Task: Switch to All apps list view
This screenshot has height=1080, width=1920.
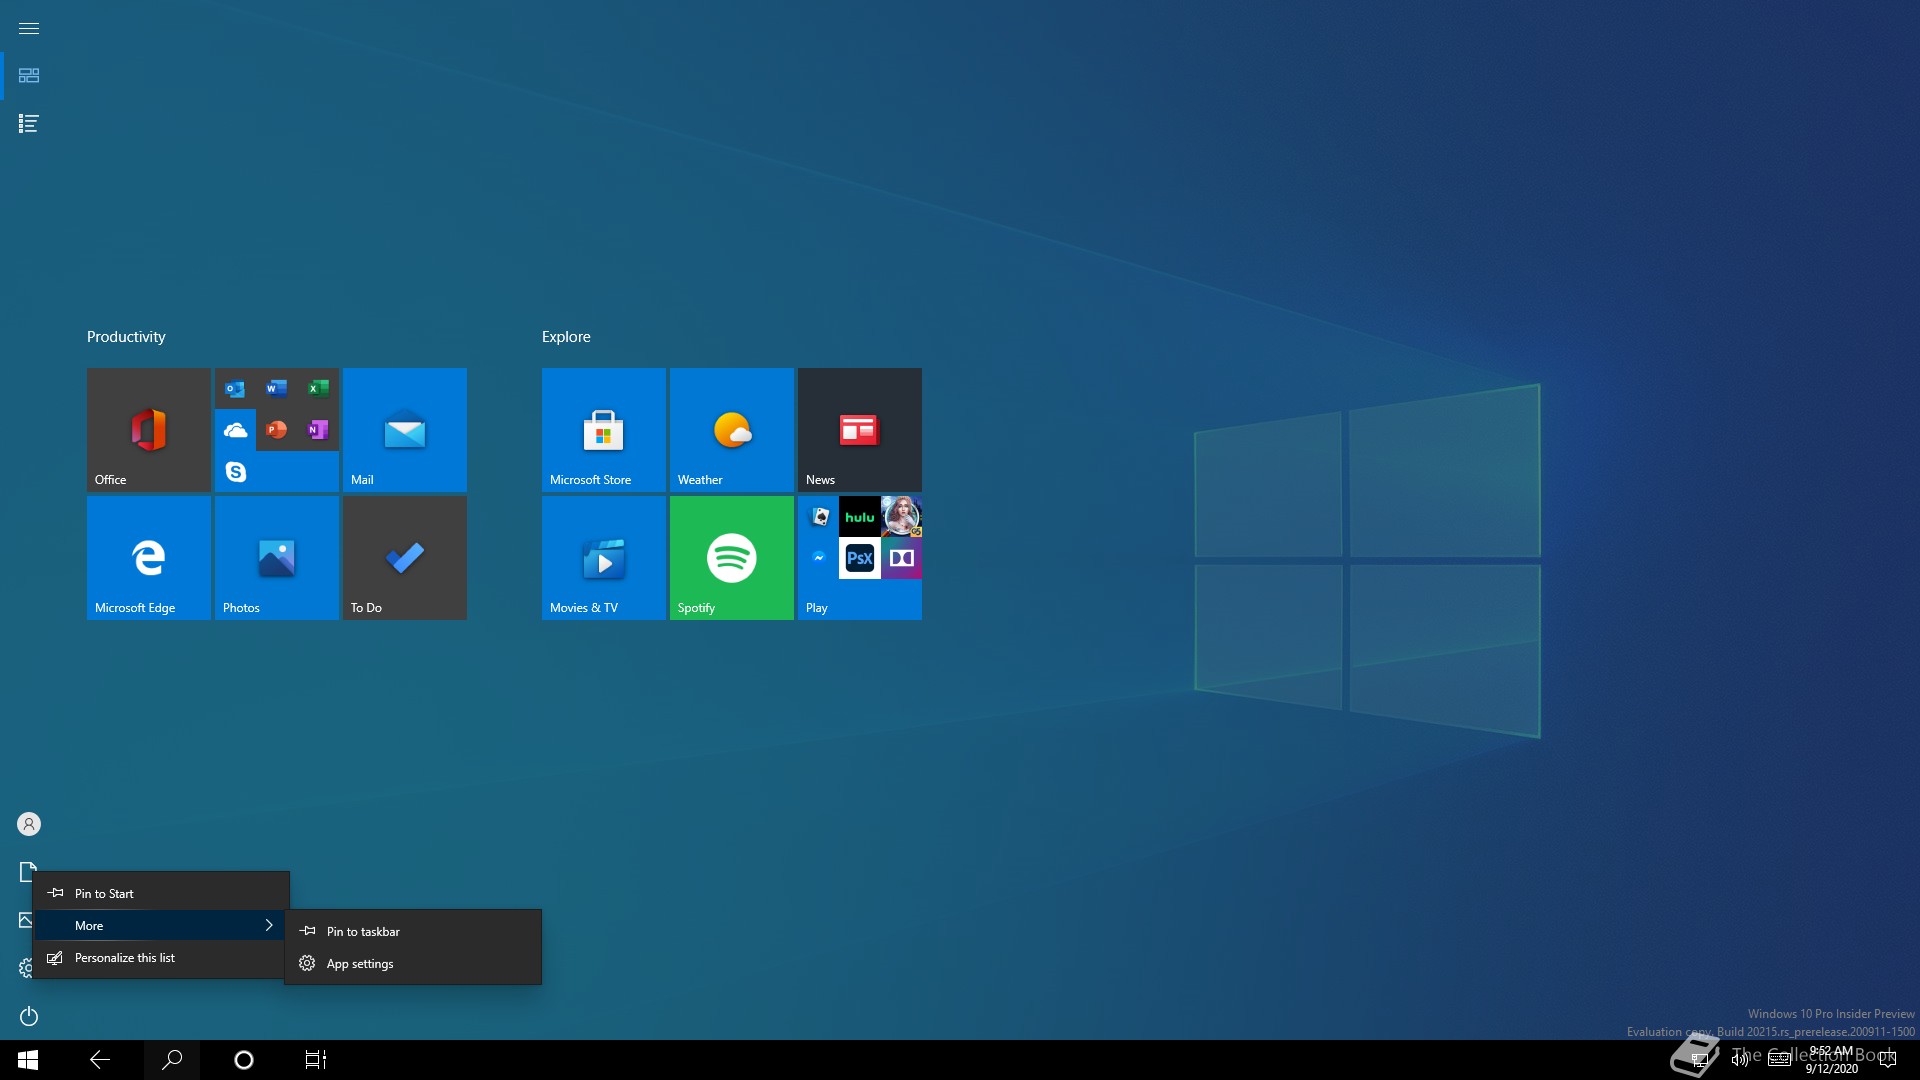Action: tap(29, 124)
